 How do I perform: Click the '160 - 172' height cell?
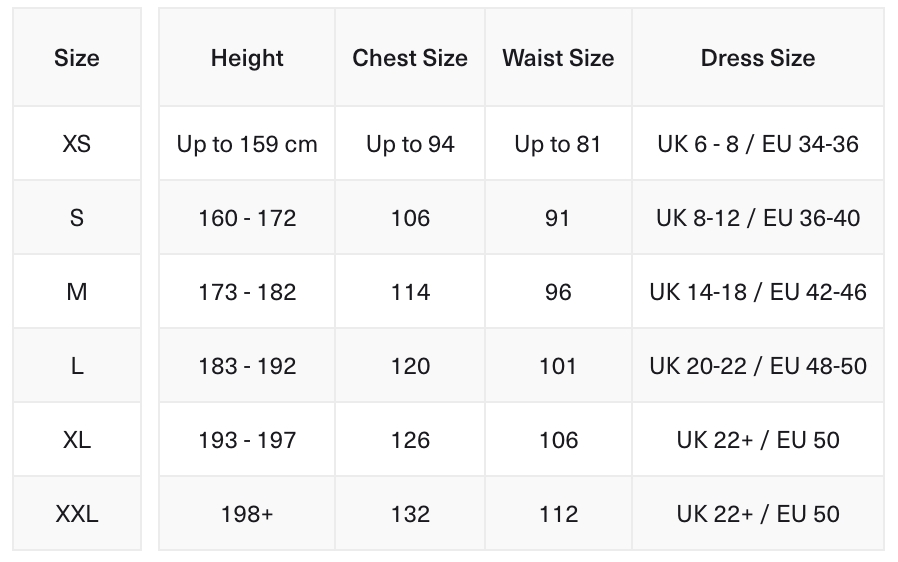[x=247, y=218]
